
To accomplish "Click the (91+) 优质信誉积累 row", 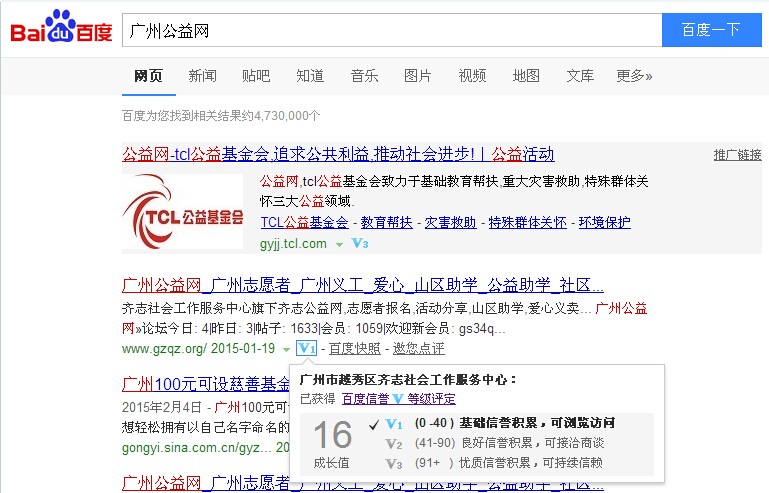I will coord(509,464).
